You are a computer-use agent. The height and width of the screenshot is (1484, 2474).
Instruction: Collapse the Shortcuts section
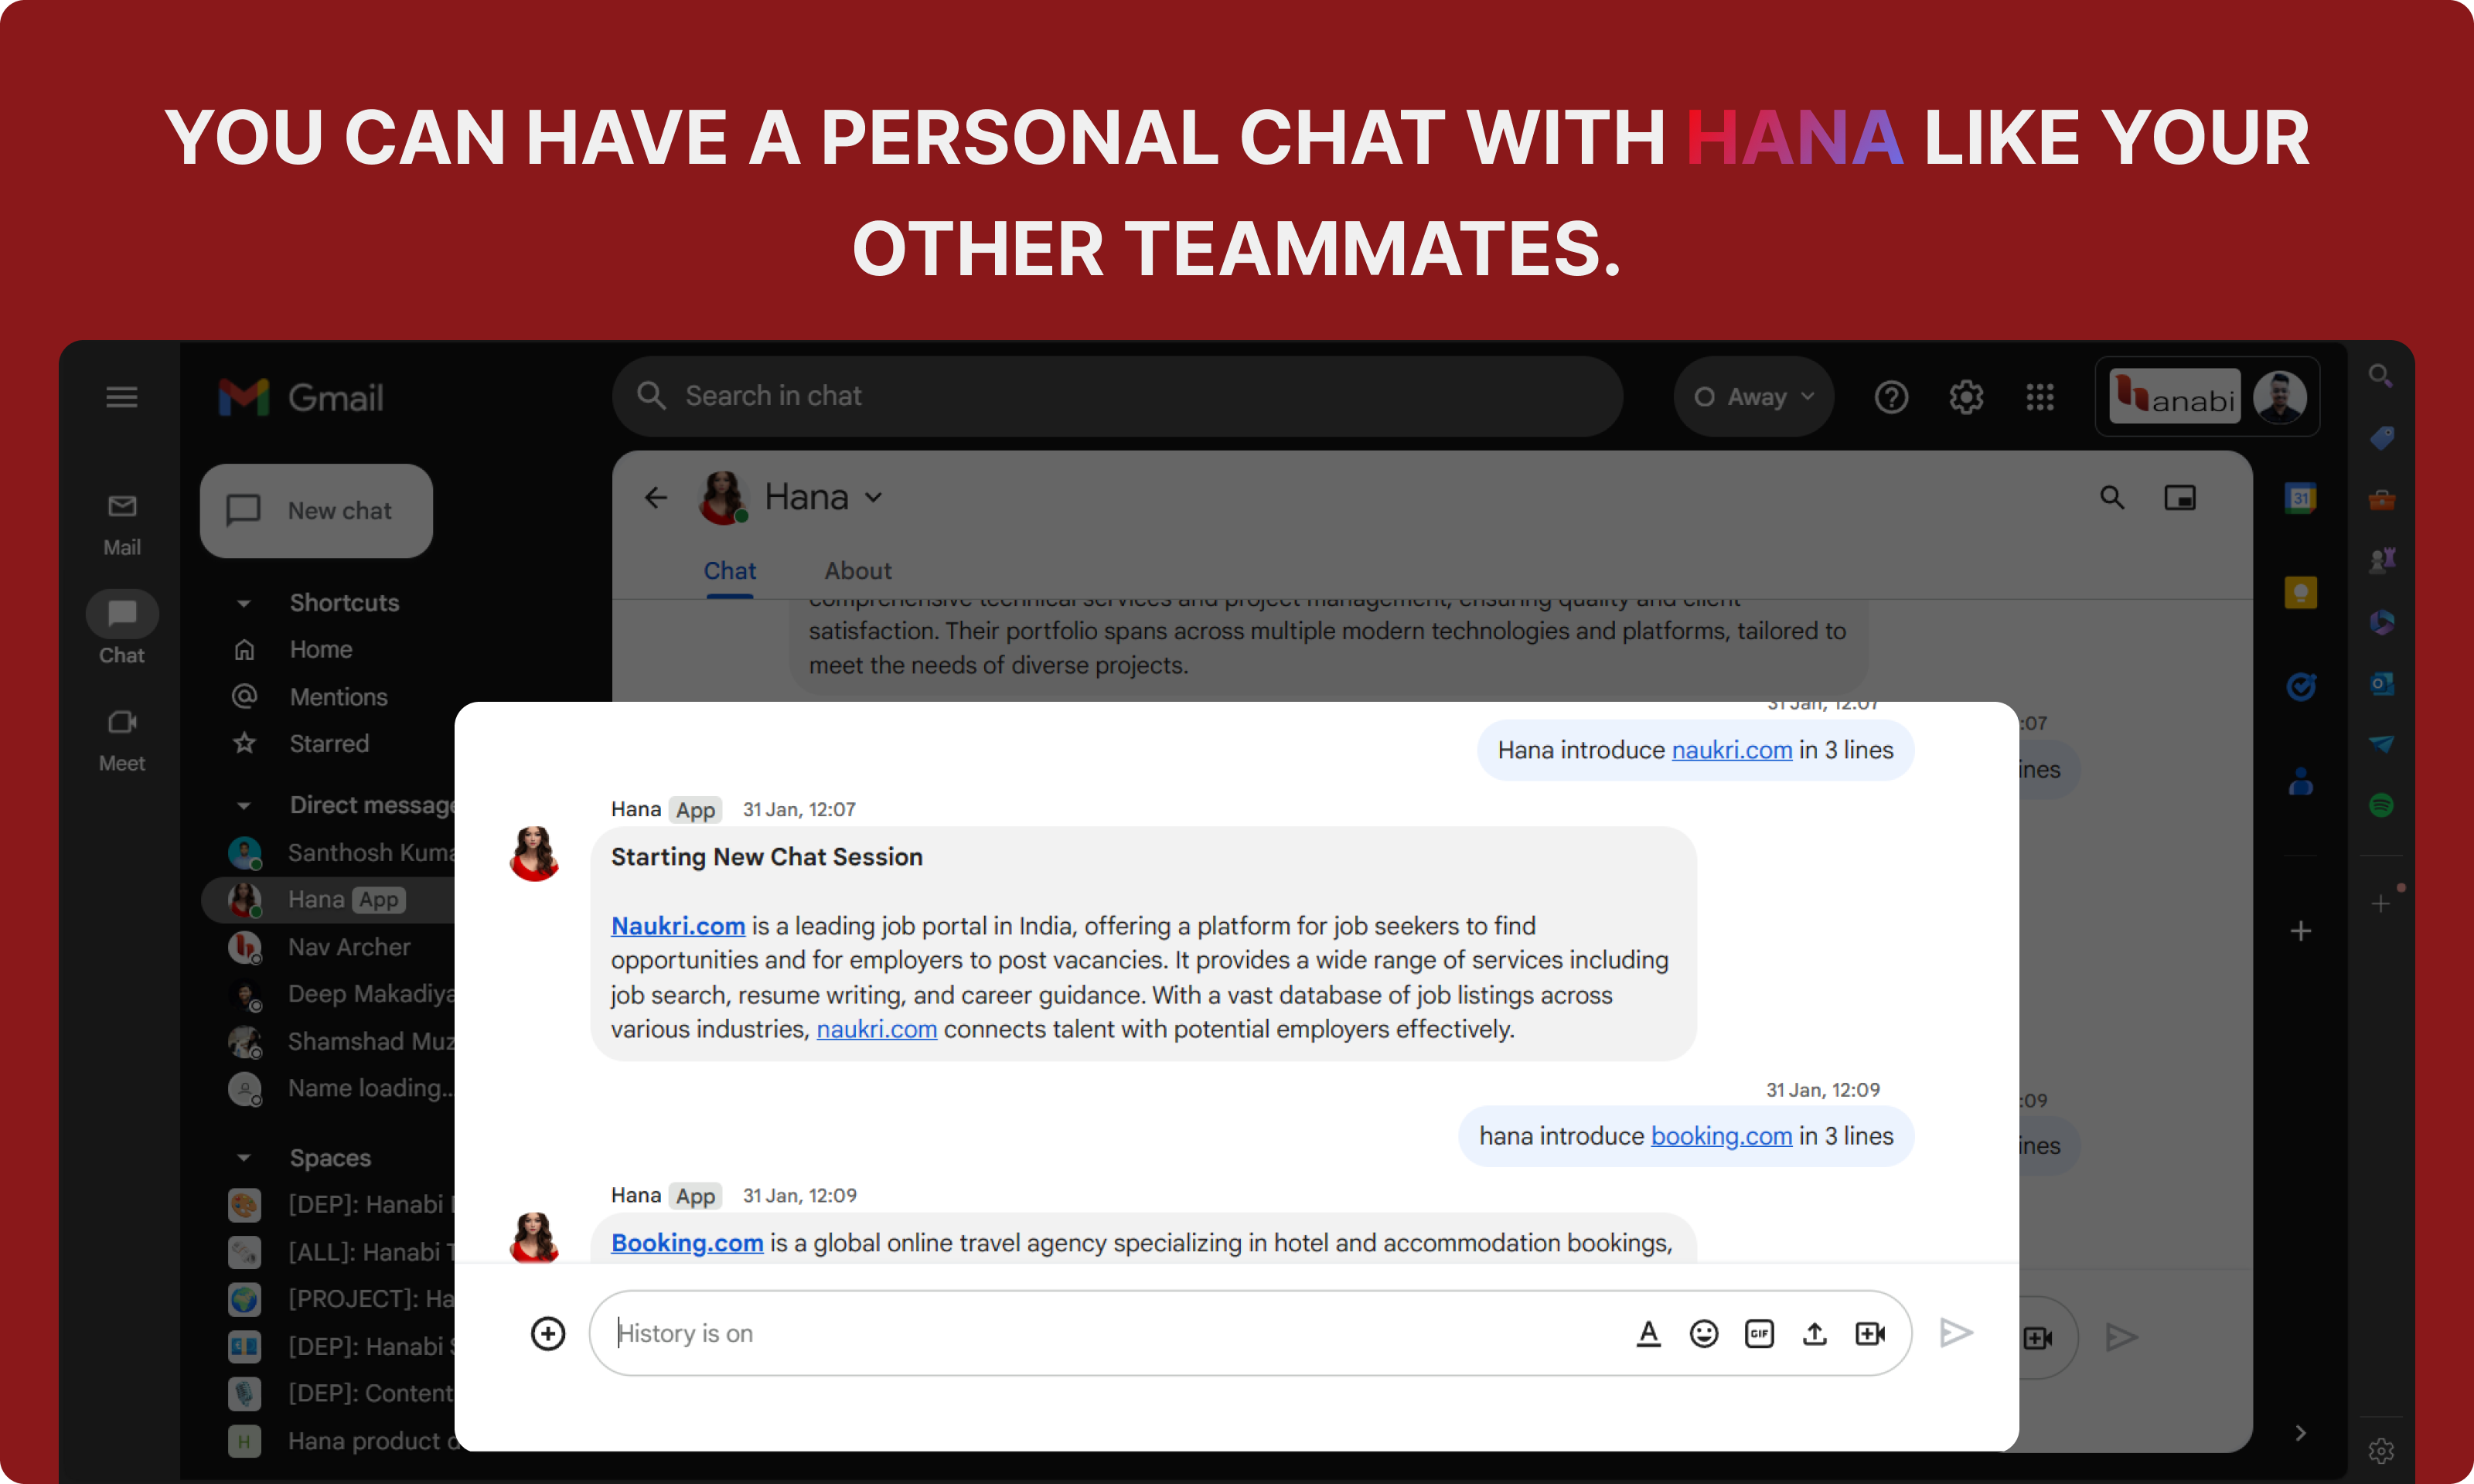243,603
